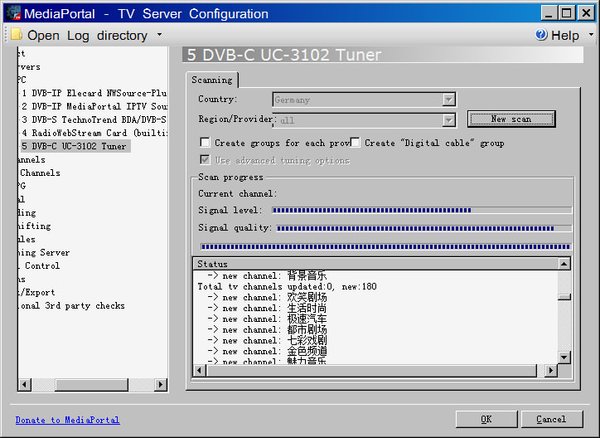Click the status line for channel 欢笑剧场
The width and height of the screenshot is (600, 438).
(267, 297)
